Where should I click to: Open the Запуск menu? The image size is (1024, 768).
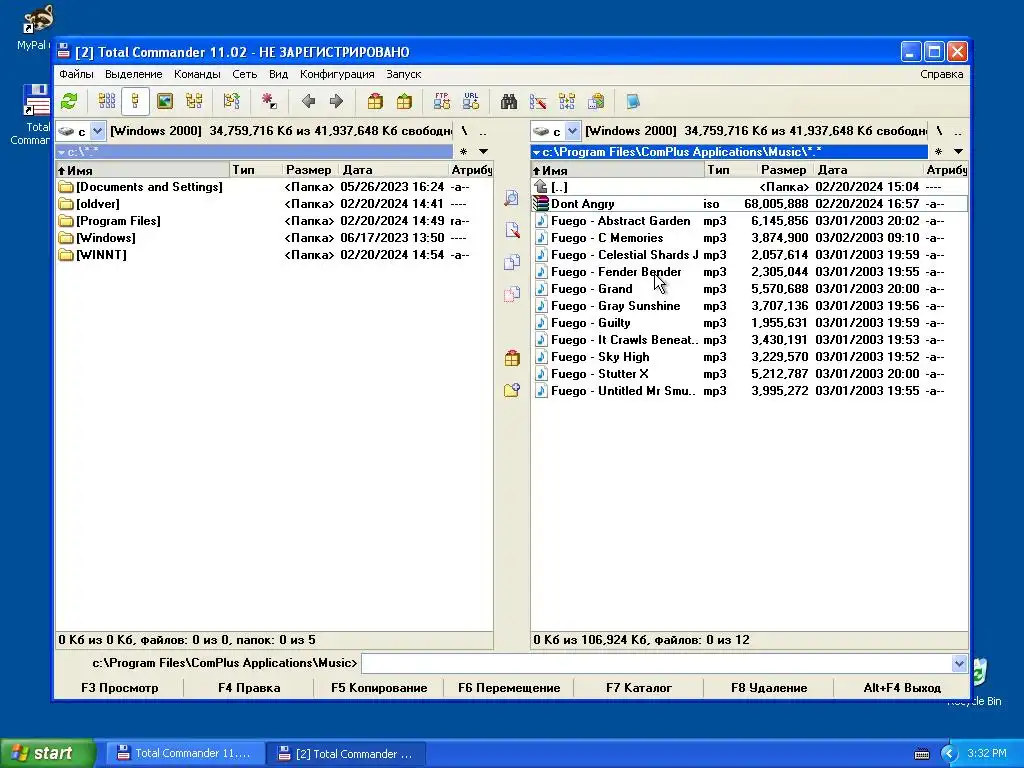tap(404, 74)
